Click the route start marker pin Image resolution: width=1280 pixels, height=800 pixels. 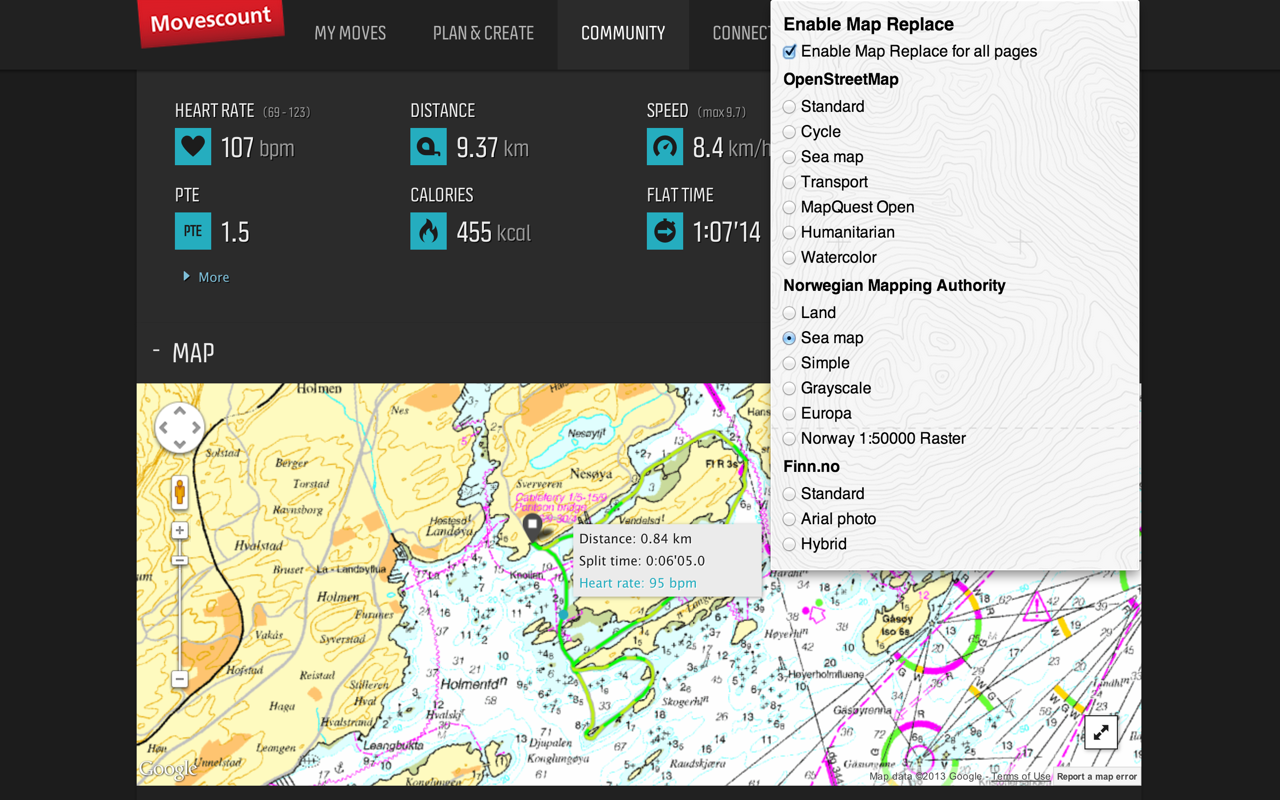click(x=533, y=527)
